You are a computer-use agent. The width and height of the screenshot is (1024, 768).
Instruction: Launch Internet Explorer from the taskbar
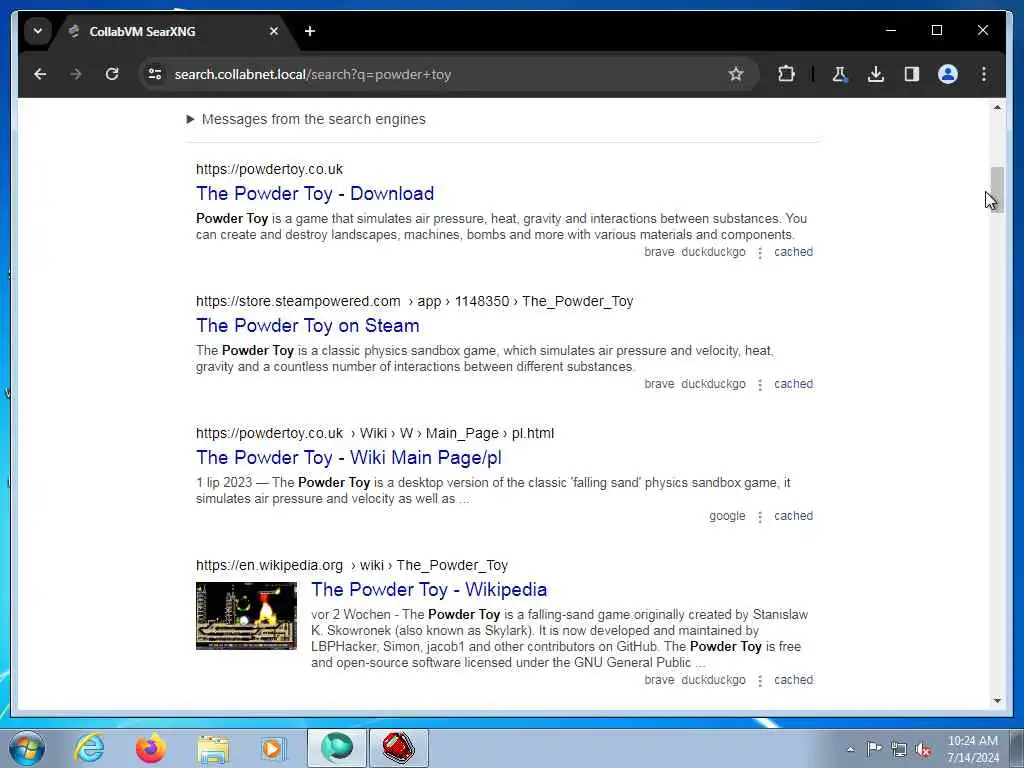(89, 748)
